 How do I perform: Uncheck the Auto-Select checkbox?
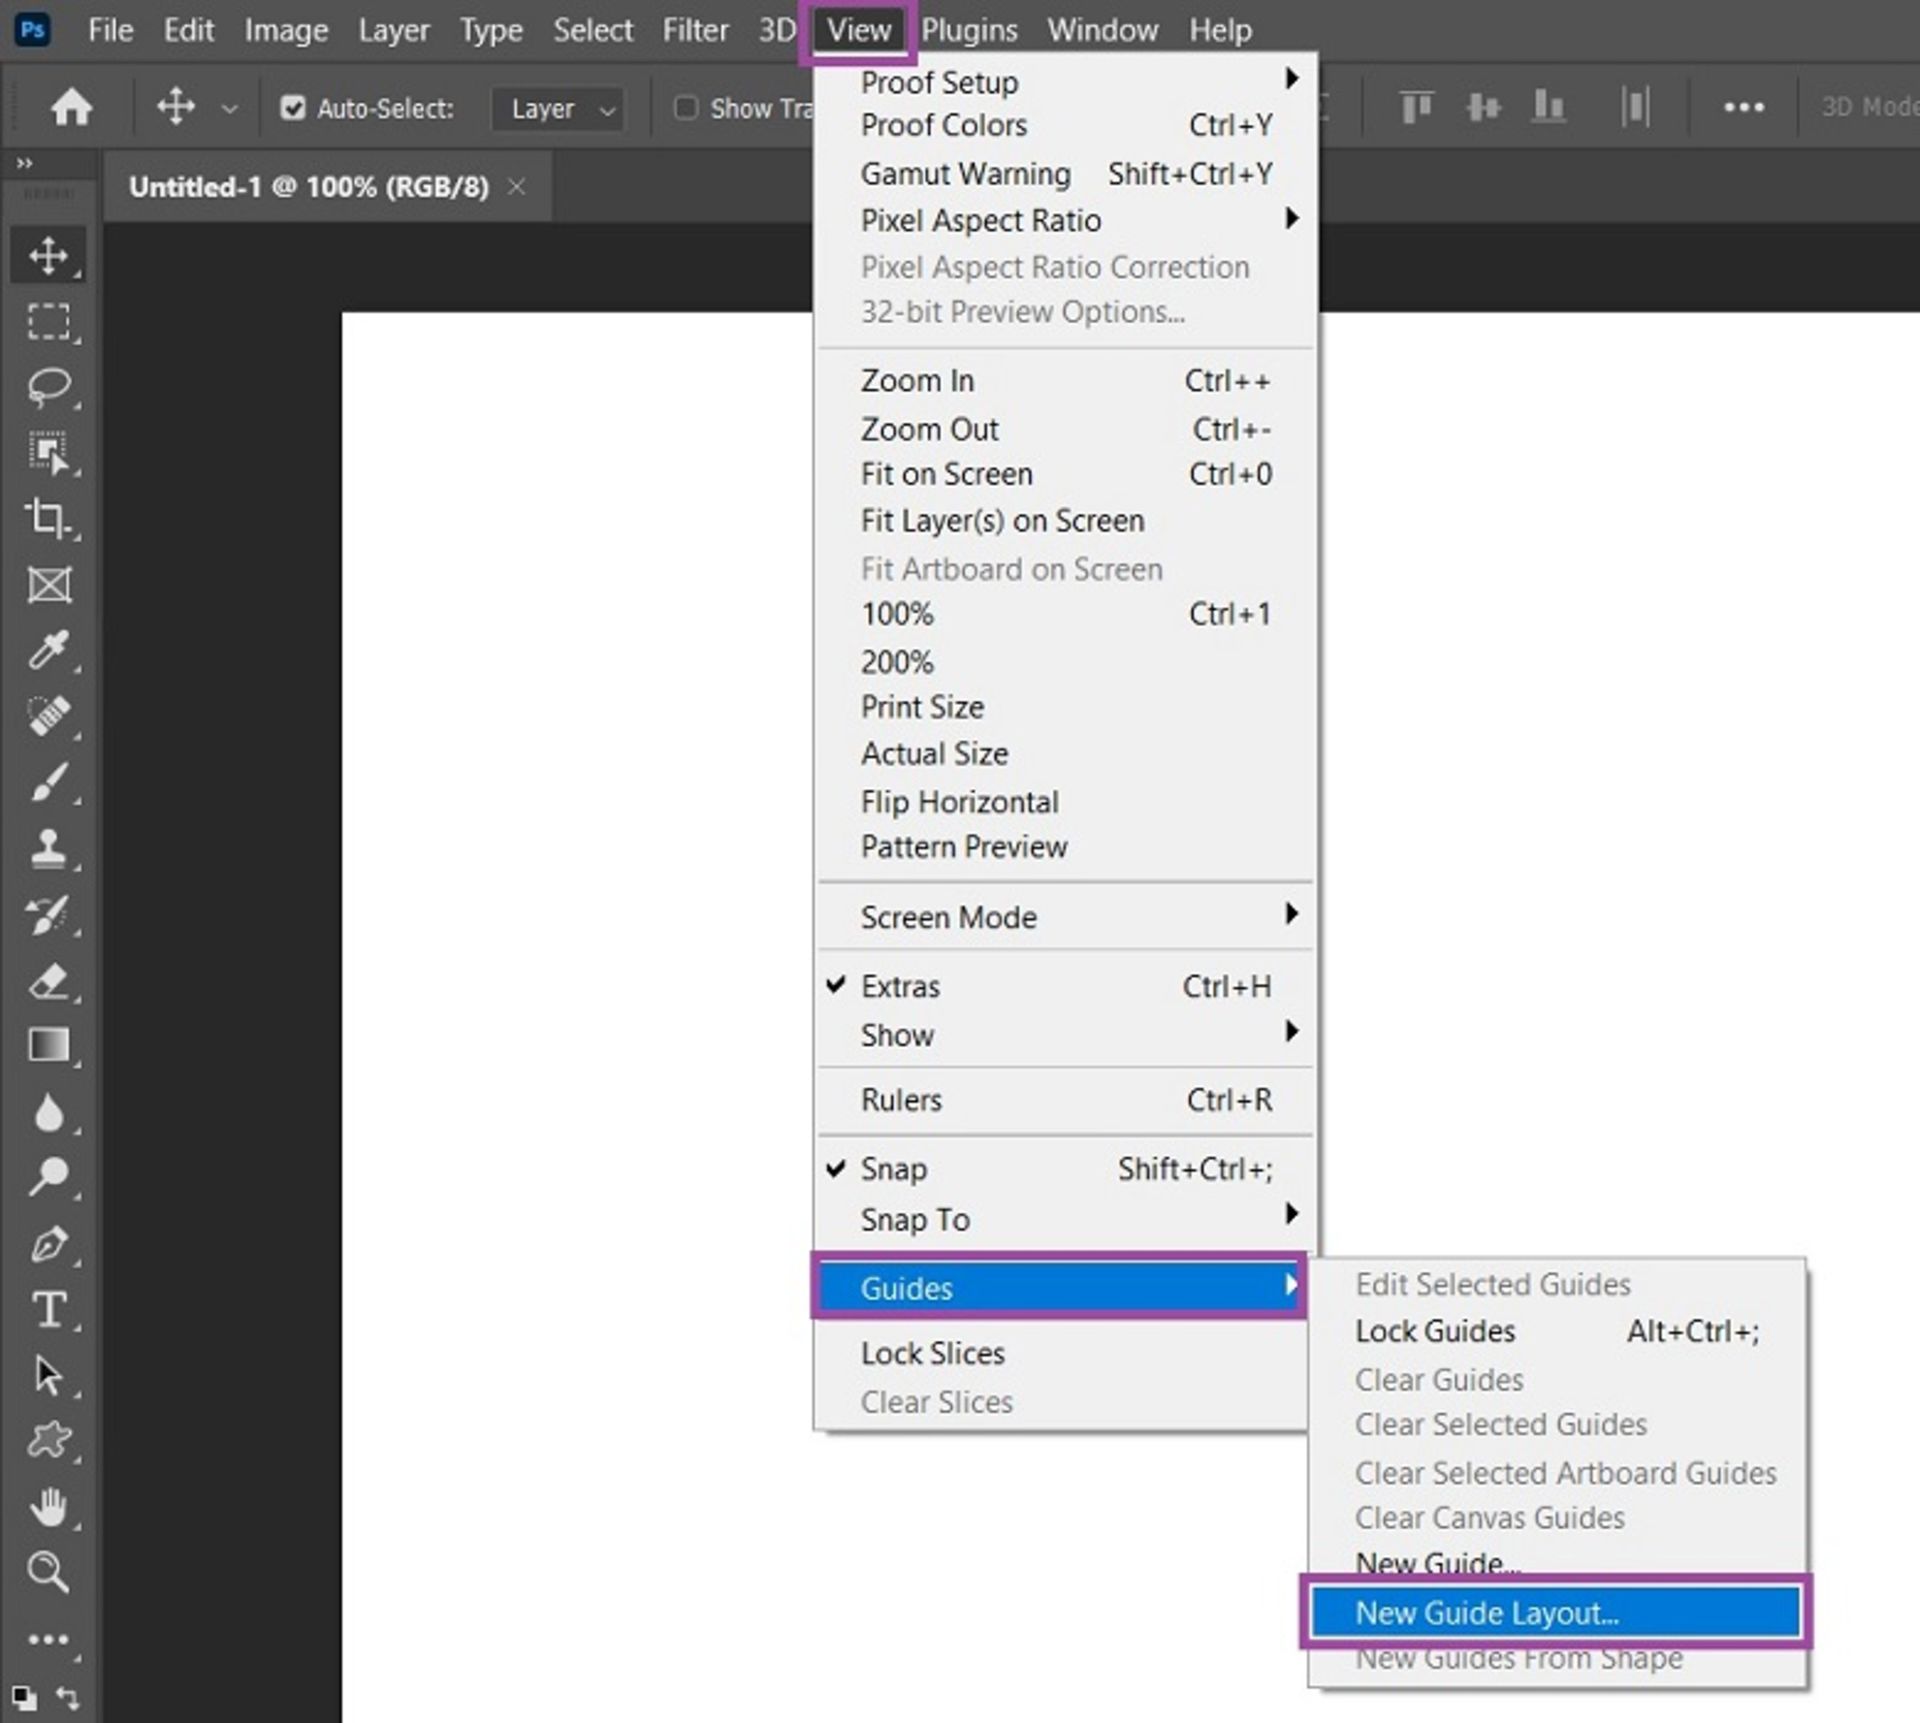click(292, 108)
